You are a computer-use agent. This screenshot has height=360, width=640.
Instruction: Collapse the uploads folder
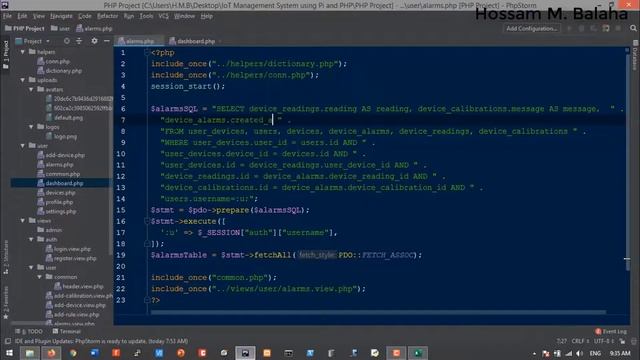(x=23, y=80)
